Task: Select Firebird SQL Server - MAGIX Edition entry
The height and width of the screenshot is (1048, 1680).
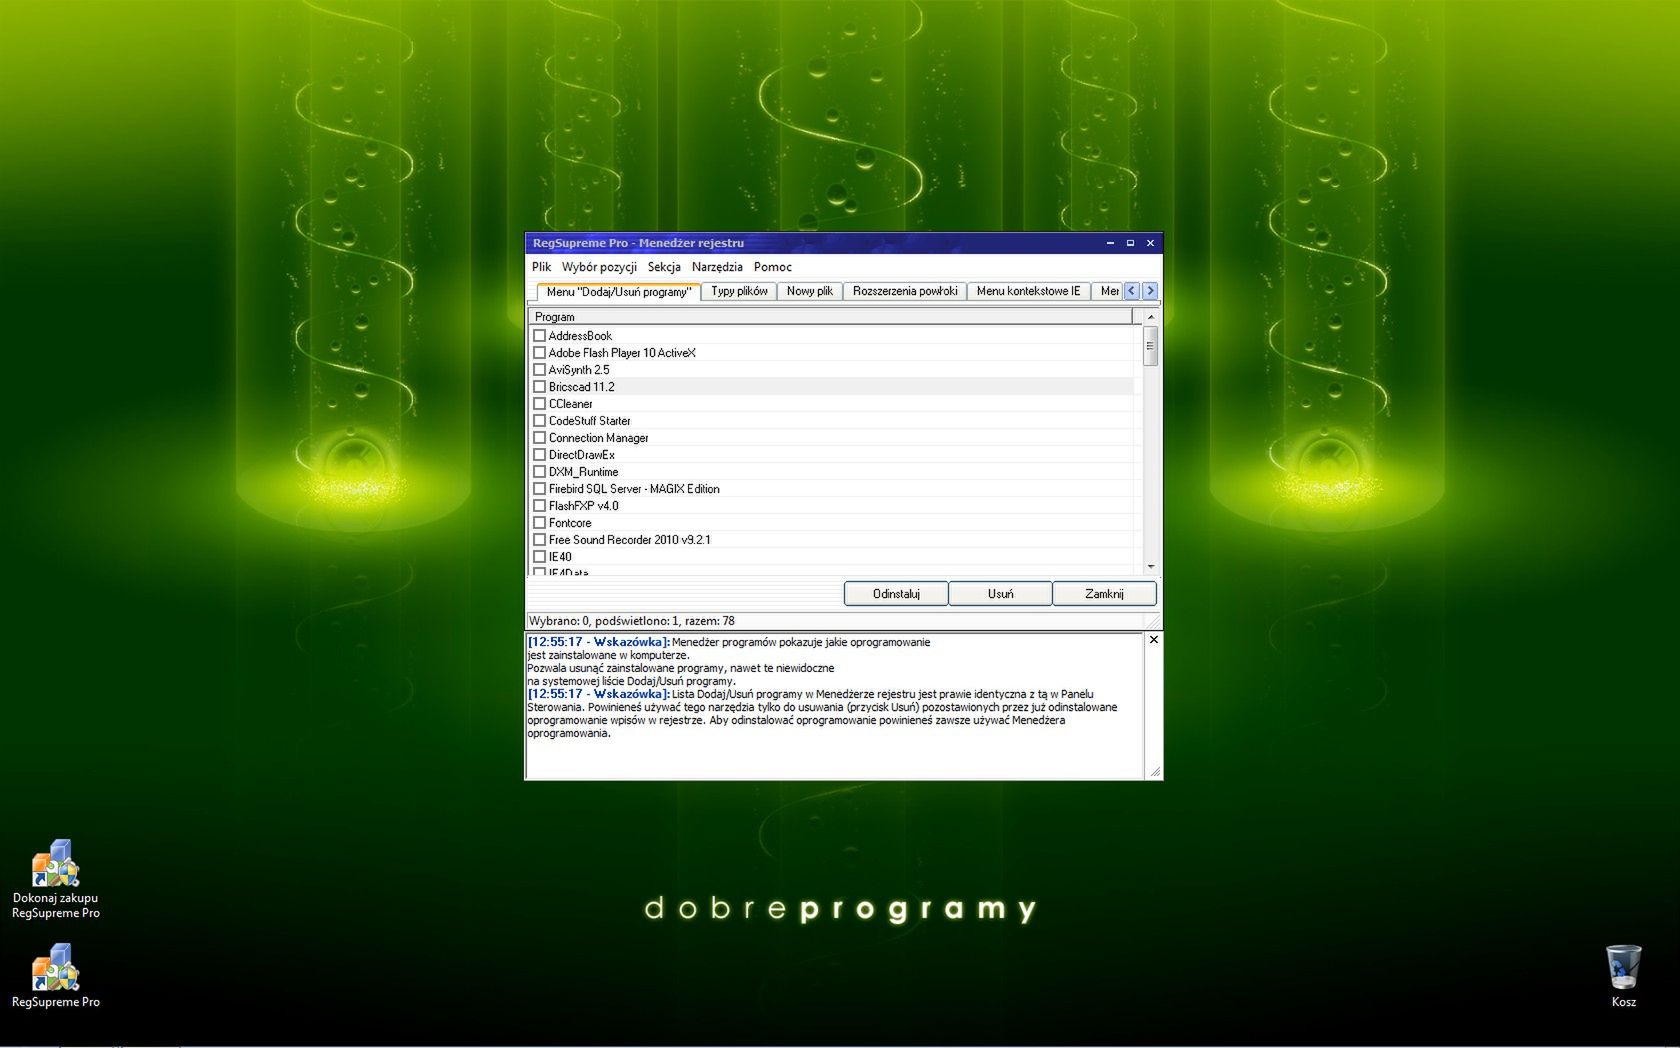Action: coord(634,489)
